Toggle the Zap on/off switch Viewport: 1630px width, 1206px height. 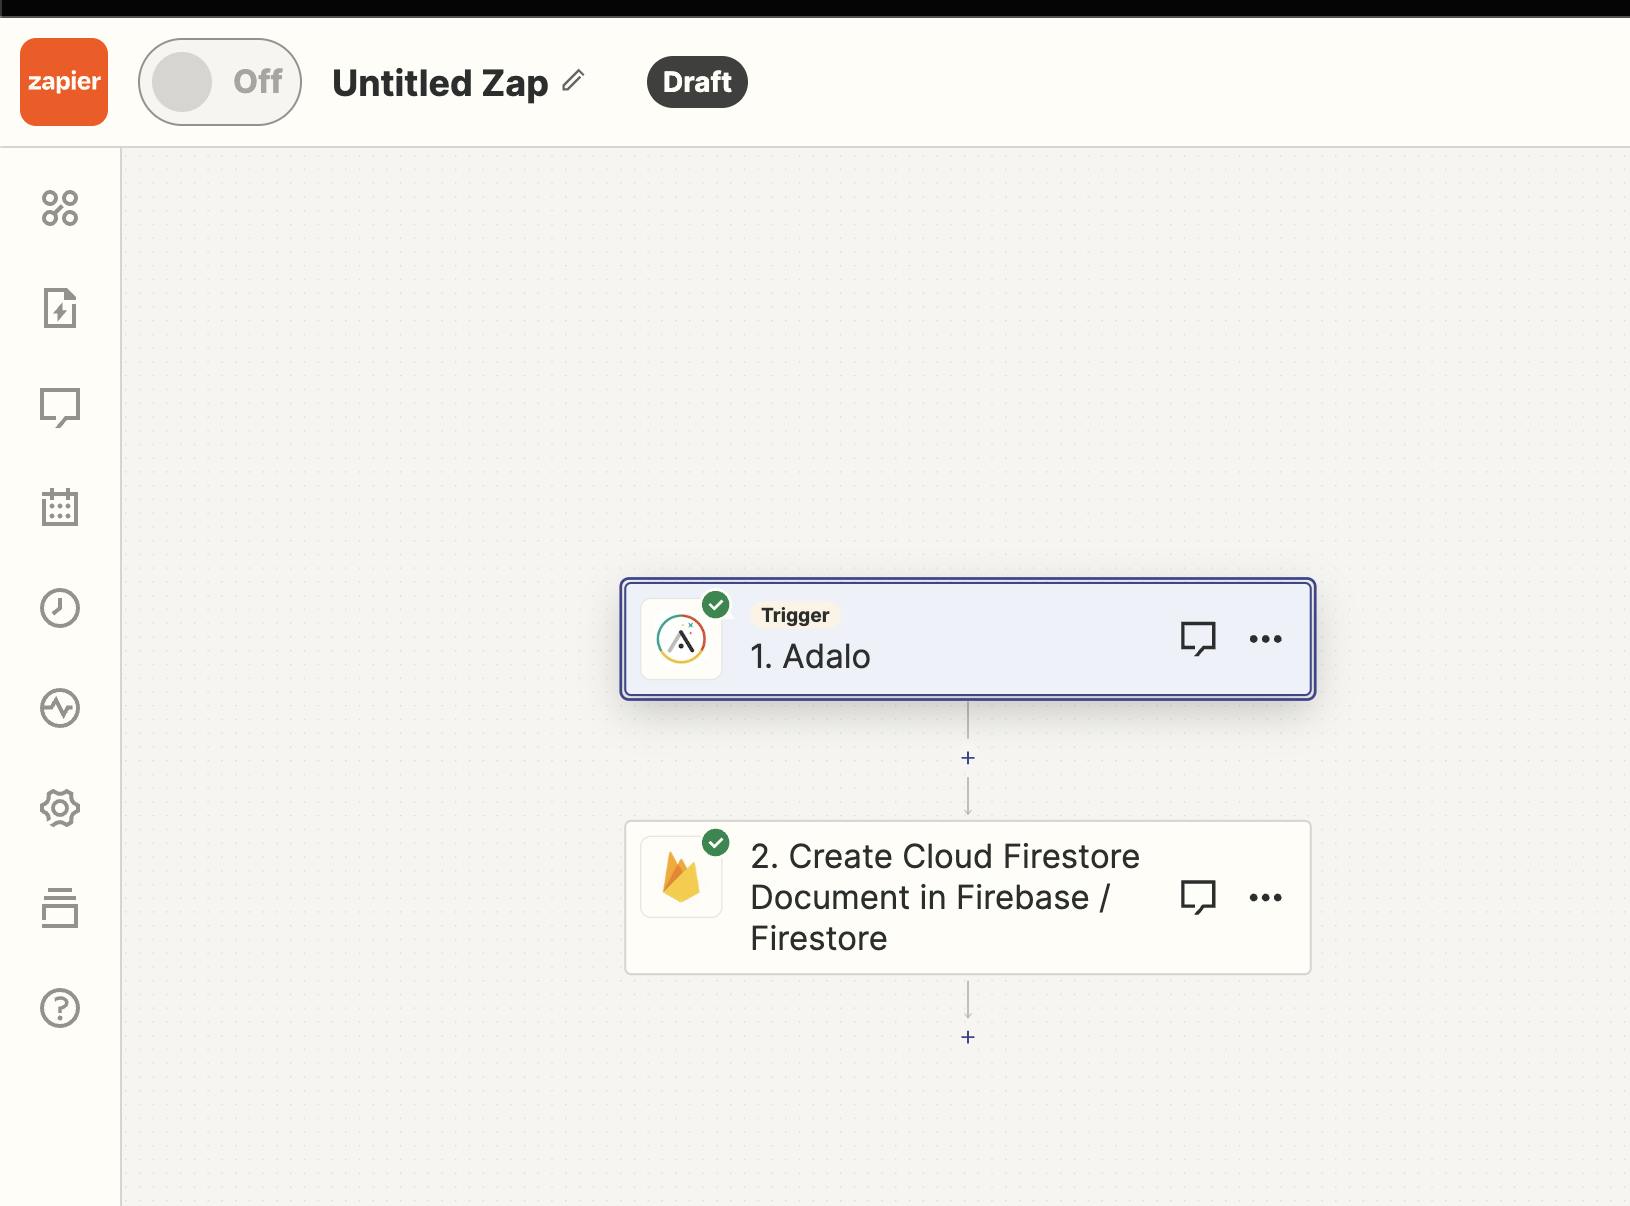(219, 82)
